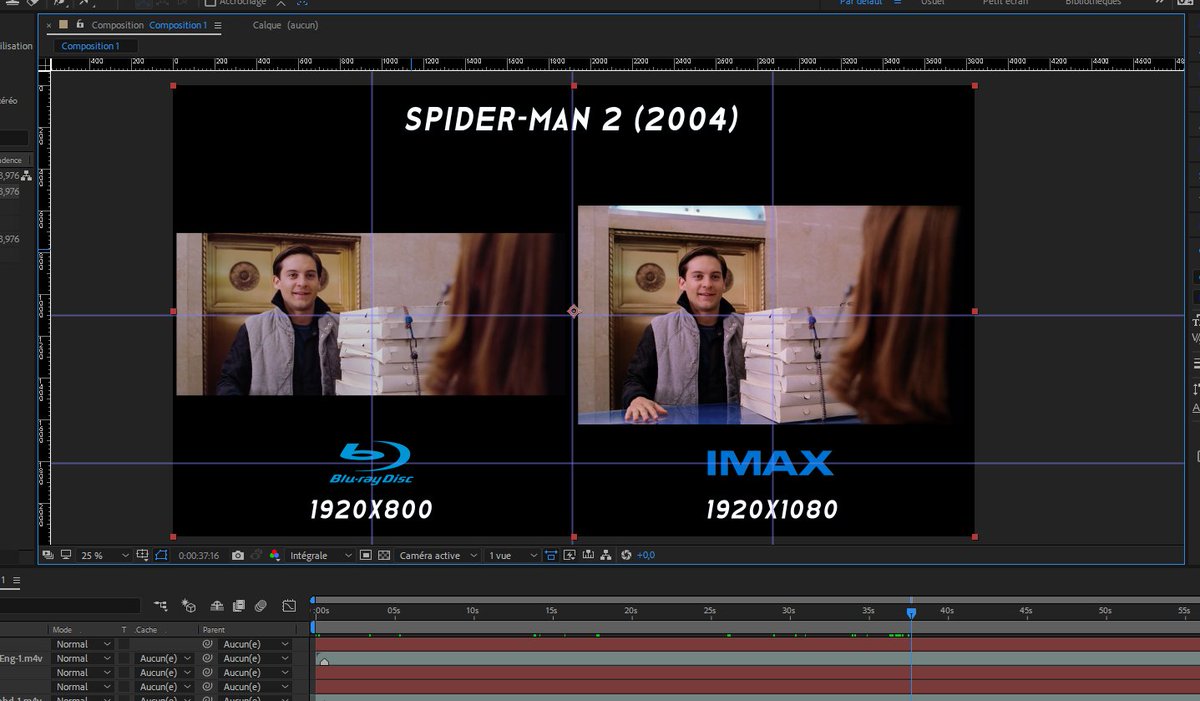This screenshot has height=701, width=1200.
Task: Toggle pixel aspect ratio correction icon
Action: coord(550,555)
